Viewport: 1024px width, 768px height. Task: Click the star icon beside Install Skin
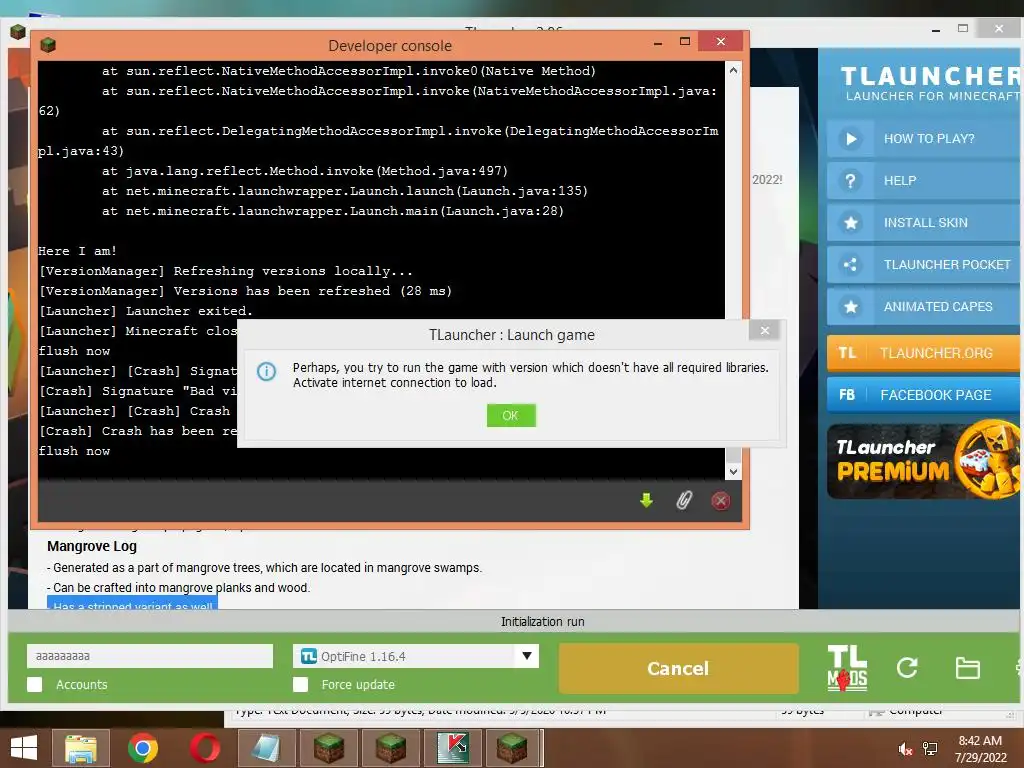850,223
